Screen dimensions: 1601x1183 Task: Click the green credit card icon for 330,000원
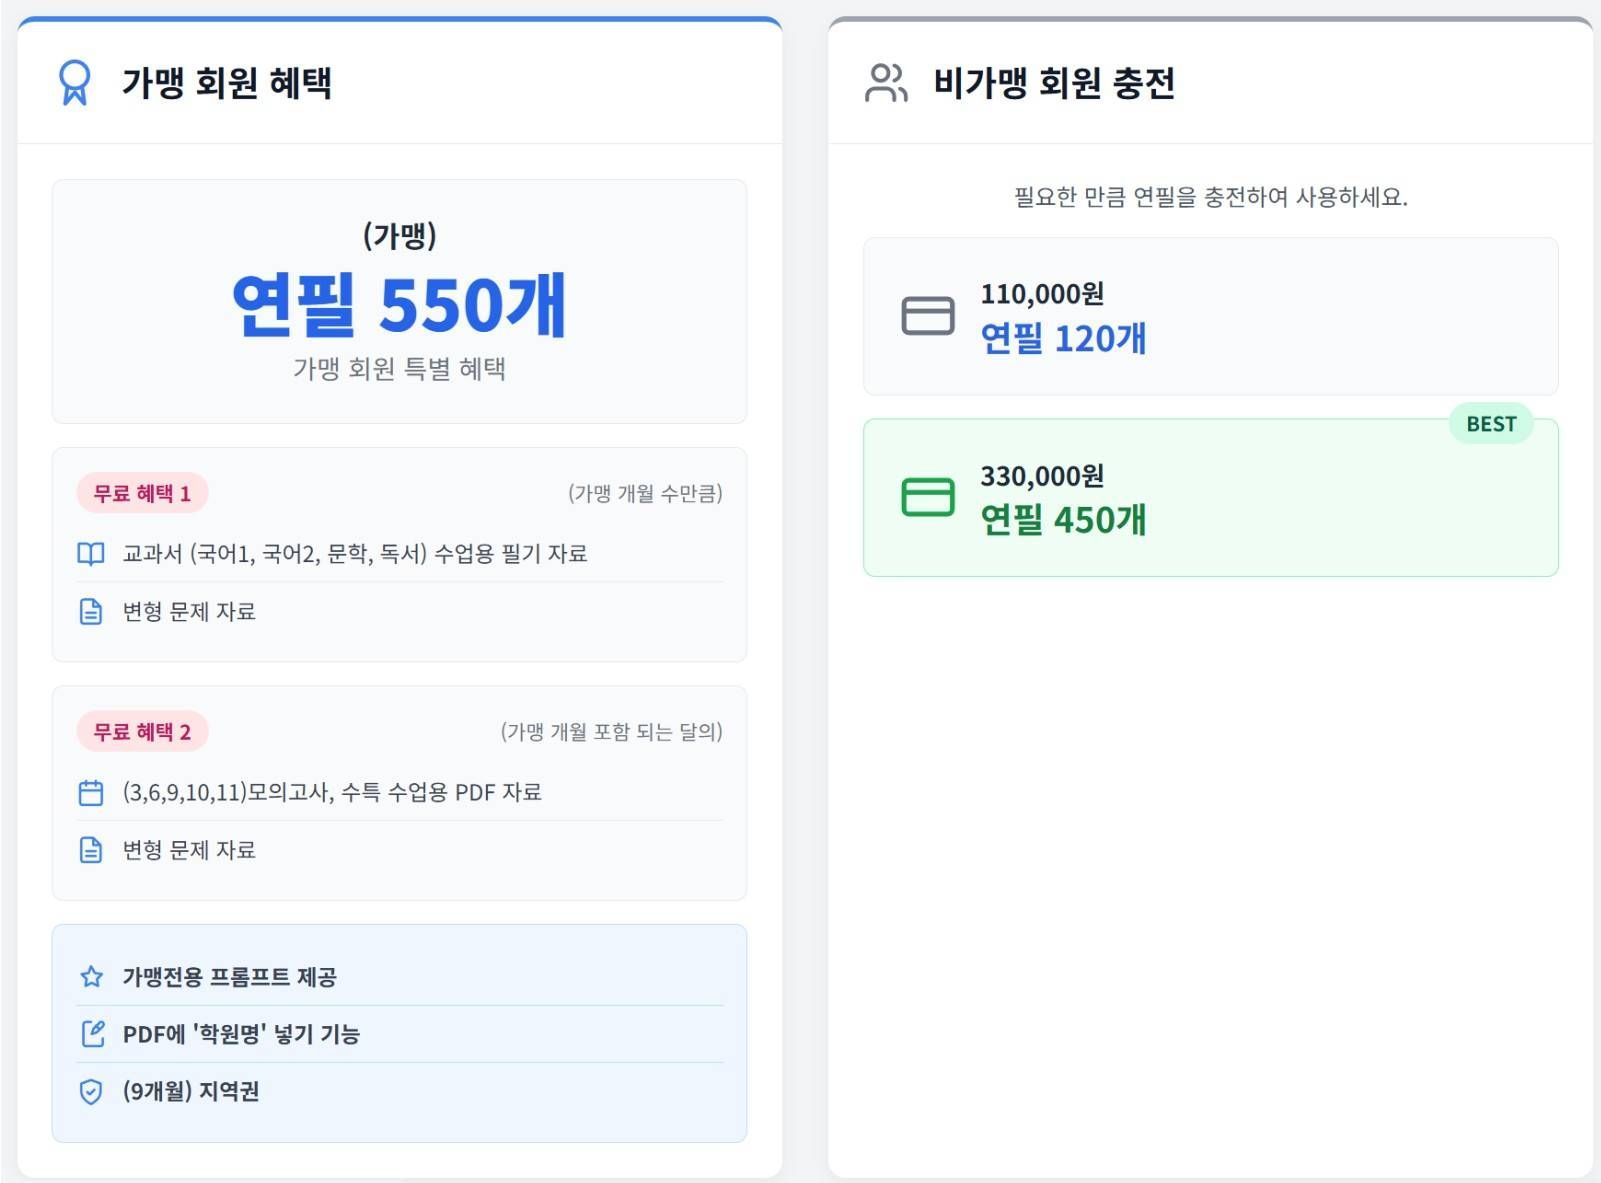[928, 497]
